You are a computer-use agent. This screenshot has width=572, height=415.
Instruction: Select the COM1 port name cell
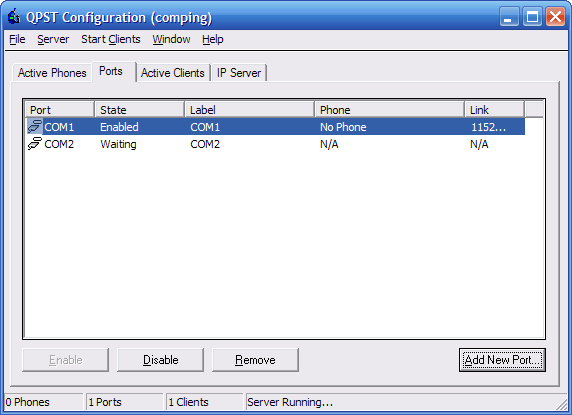click(59, 127)
